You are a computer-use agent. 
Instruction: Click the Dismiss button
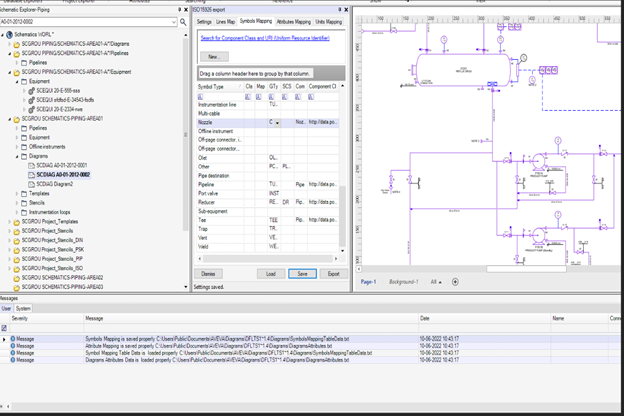208,274
